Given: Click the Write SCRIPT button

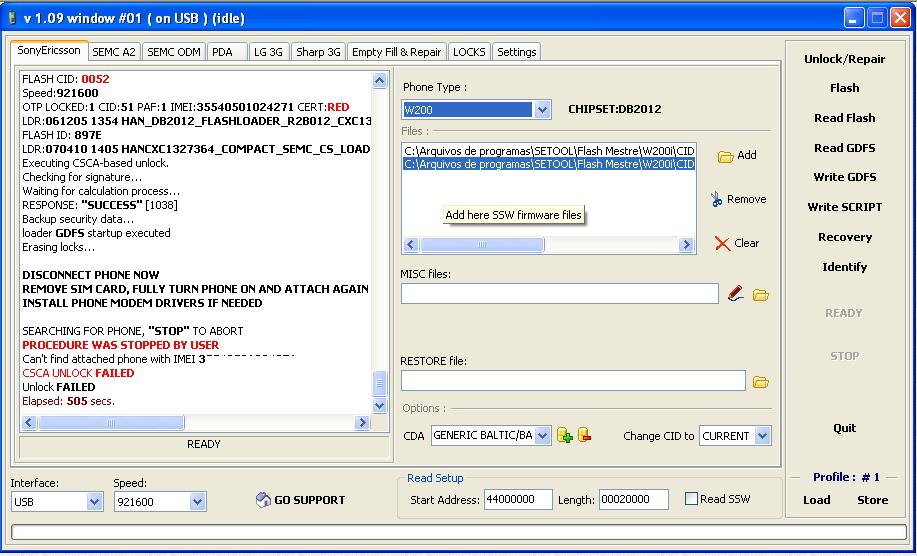Looking at the screenshot, I should (844, 207).
